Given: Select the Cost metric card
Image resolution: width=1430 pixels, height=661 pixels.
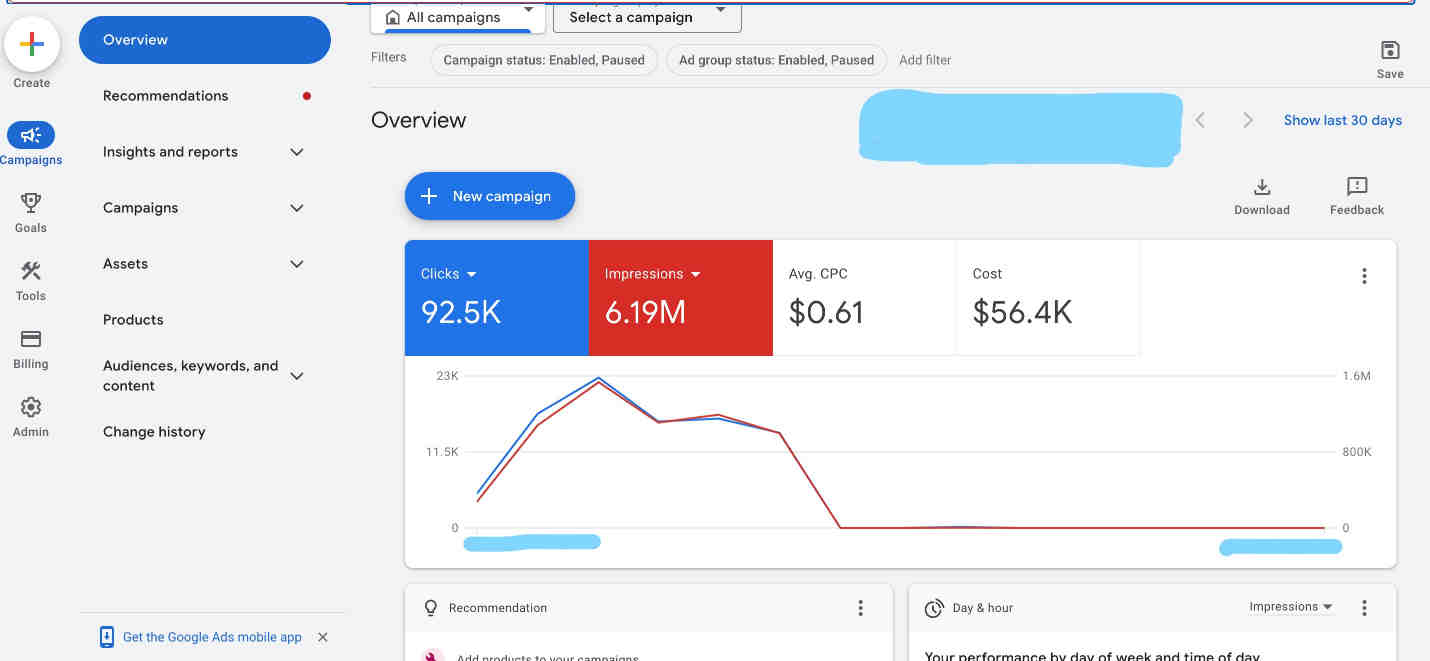Looking at the screenshot, I should click(1048, 298).
